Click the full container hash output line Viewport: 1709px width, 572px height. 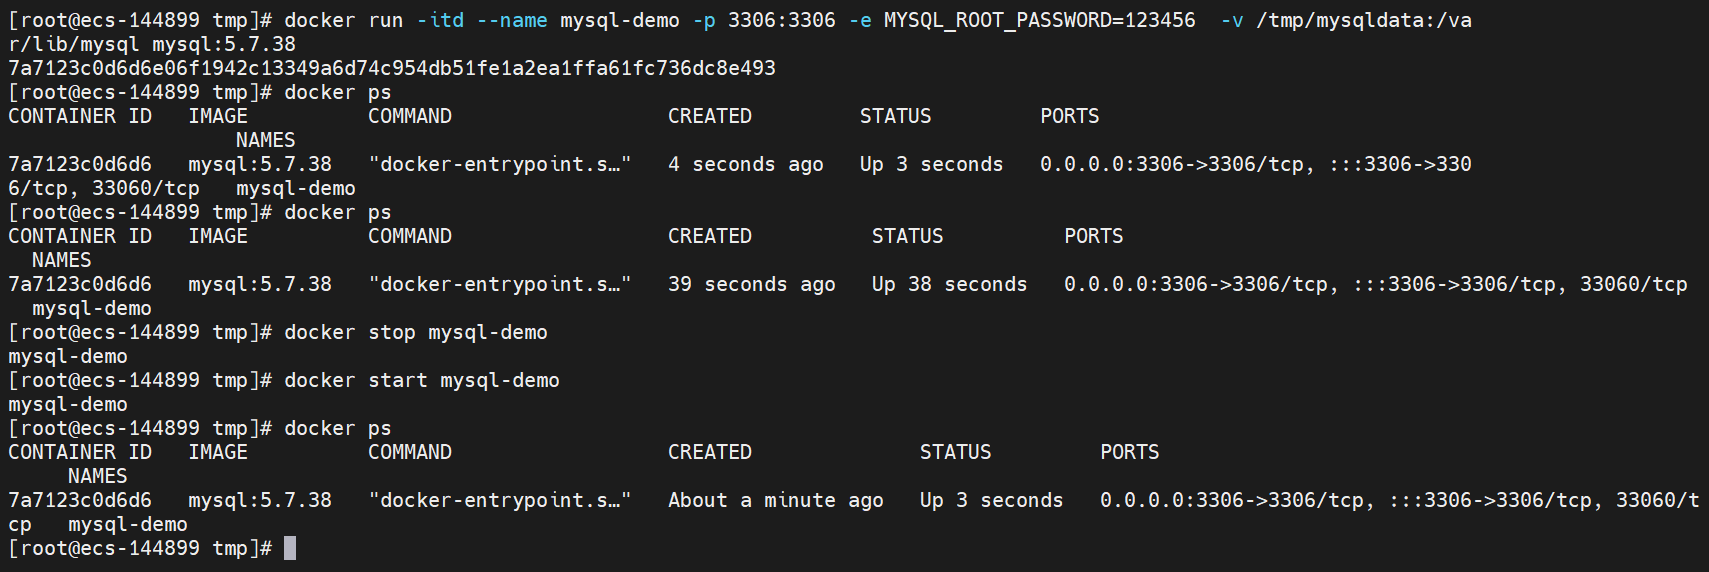click(x=392, y=68)
